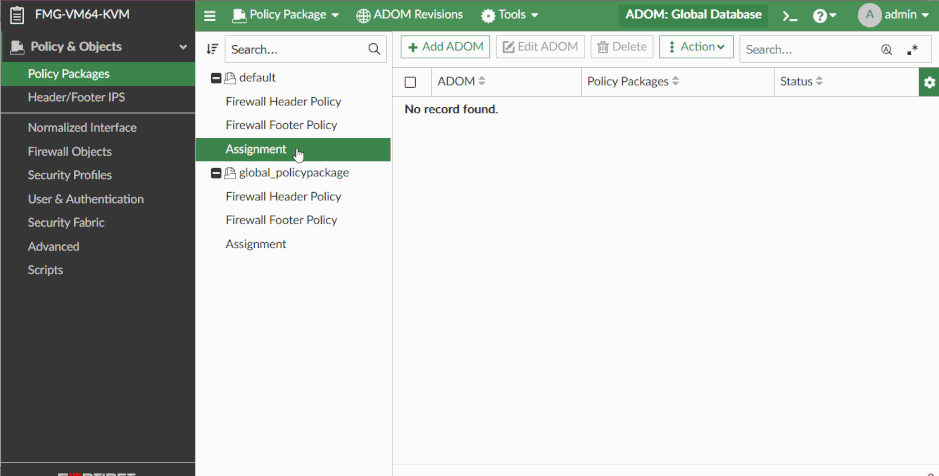The height and width of the screenshot is (476, 939).
Task: Check the select-all checkbox in table header
Action: coord(410,82)
